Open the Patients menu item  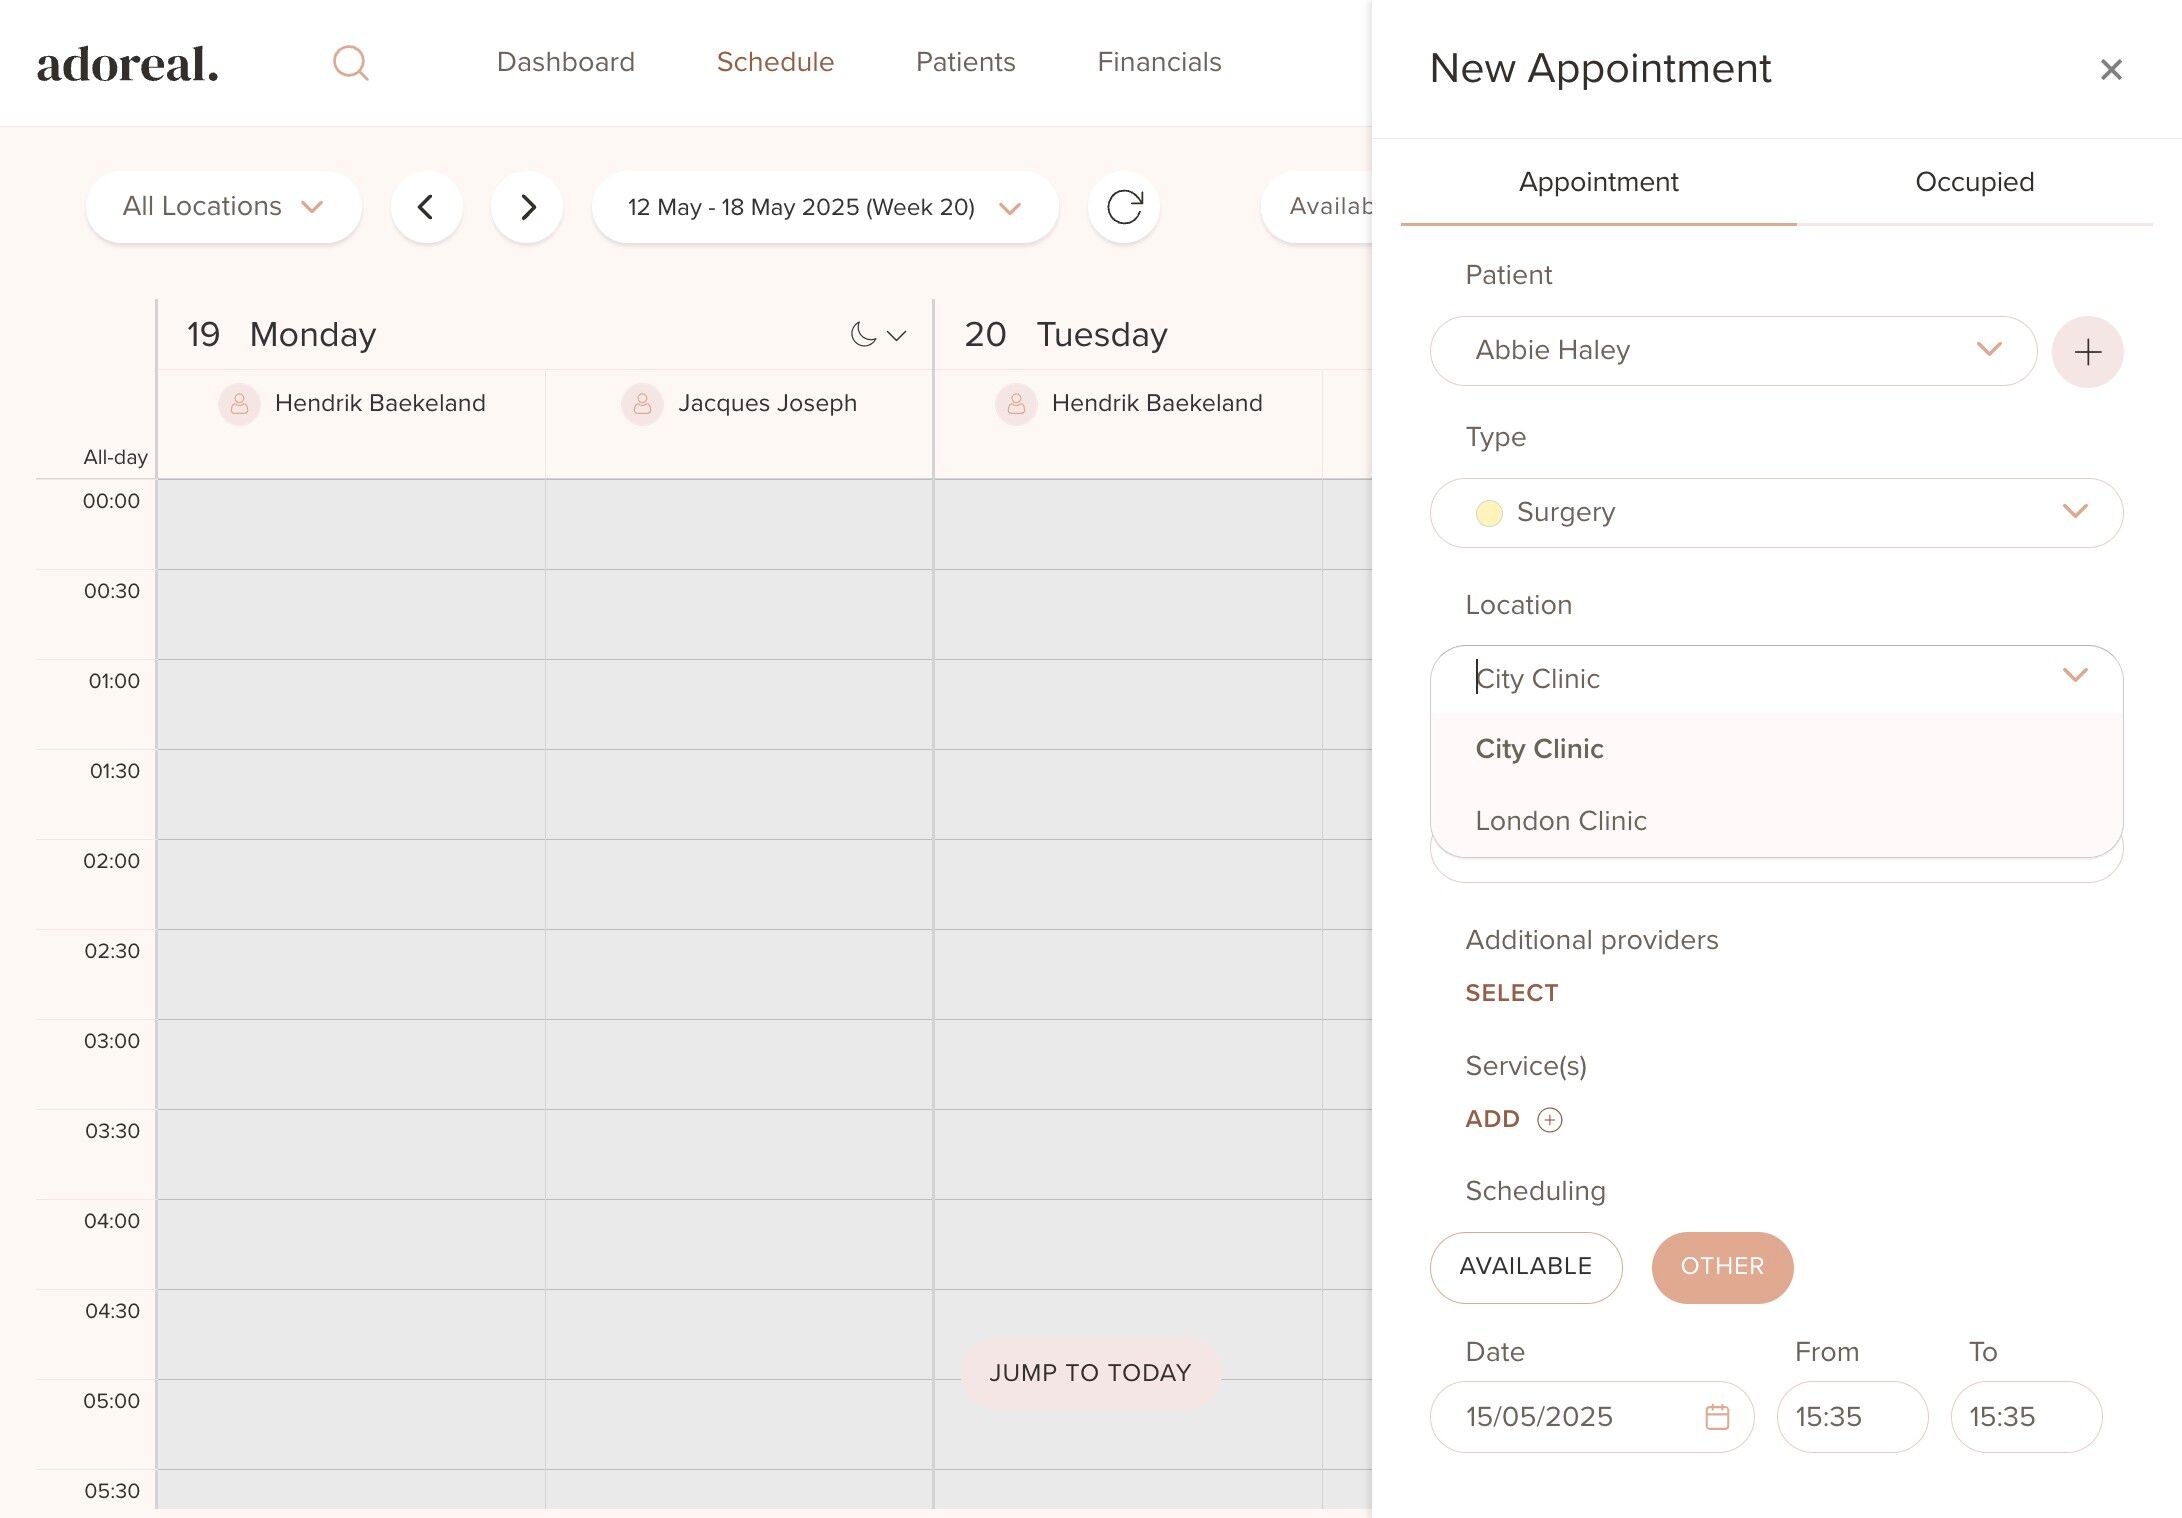click(965, 62)
